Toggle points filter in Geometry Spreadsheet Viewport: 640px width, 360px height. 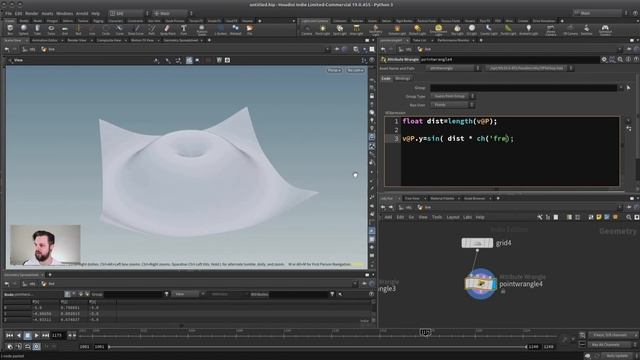pos(67,294)
